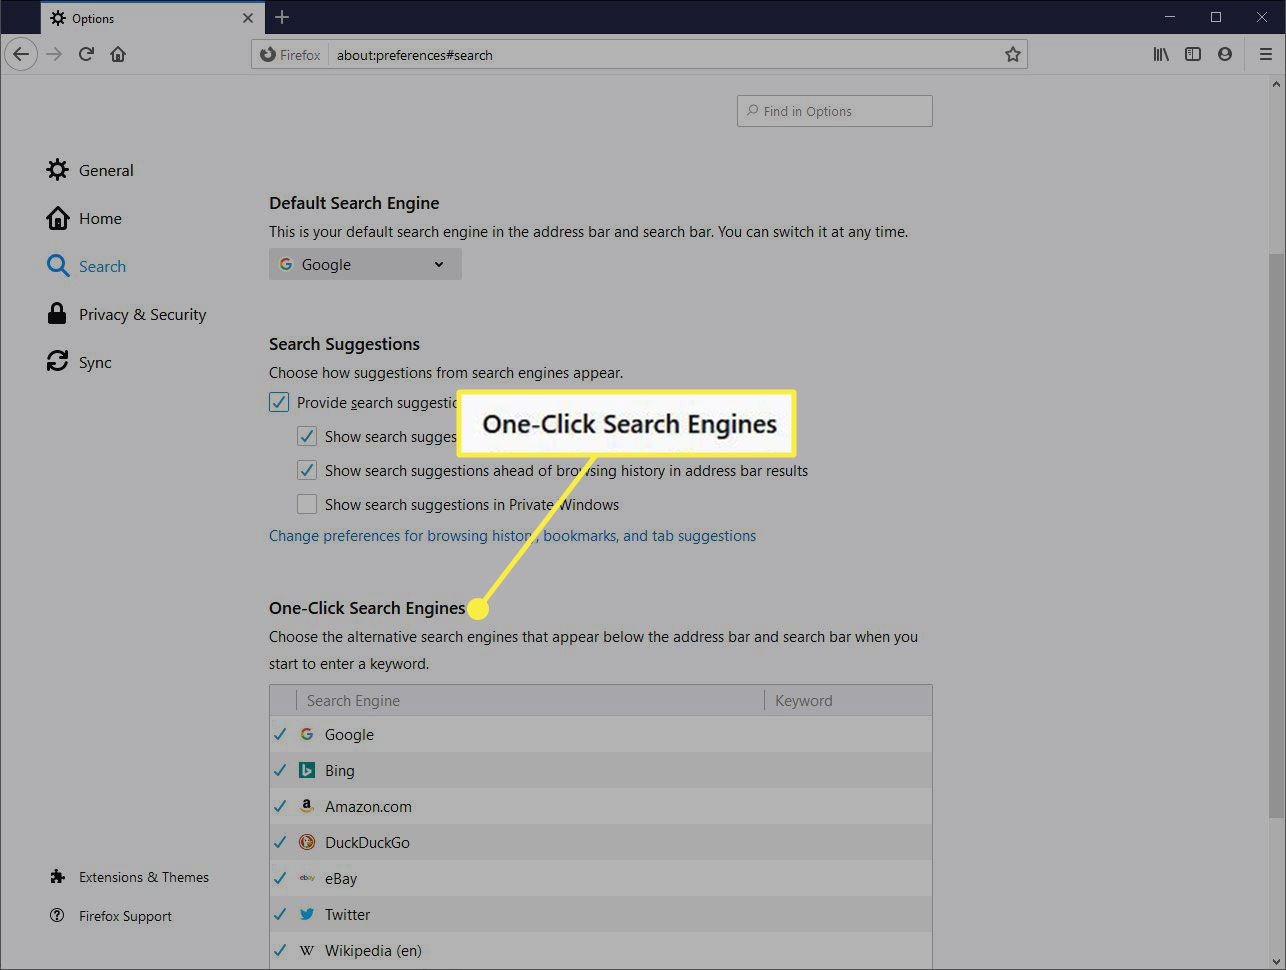Expand the Google default search engine dropdown

click(365, 264)
